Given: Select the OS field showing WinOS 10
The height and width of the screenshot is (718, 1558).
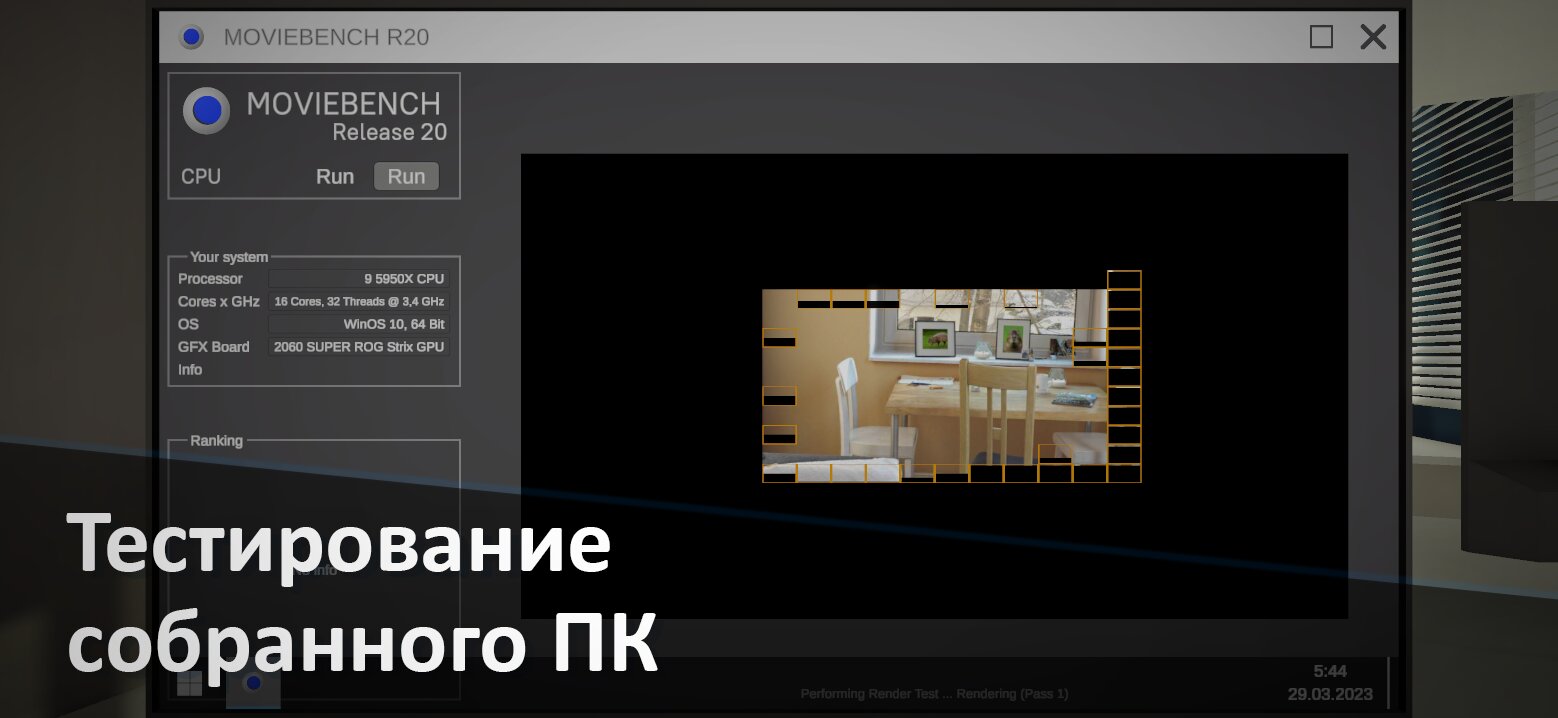Looking at the screenshot, I should [x=358, y=324].
